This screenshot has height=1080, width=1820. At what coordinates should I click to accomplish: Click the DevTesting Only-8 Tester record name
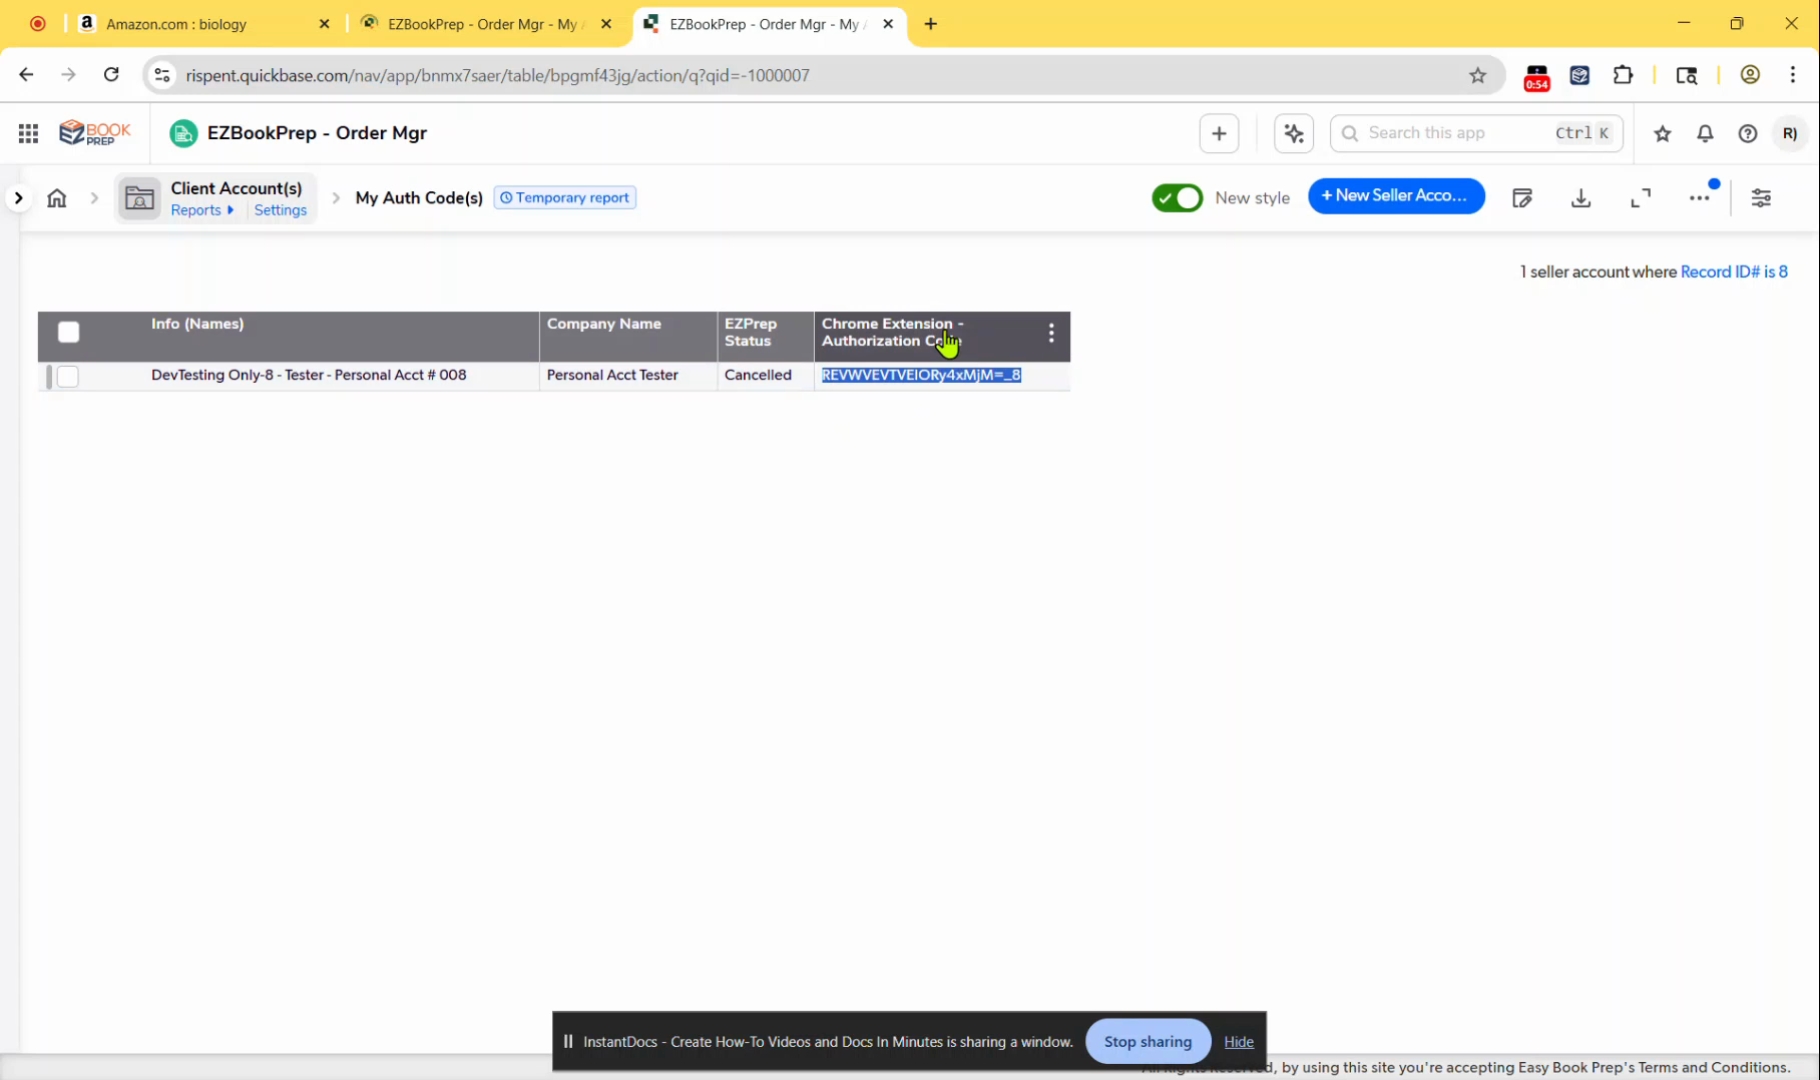point(309,375)
